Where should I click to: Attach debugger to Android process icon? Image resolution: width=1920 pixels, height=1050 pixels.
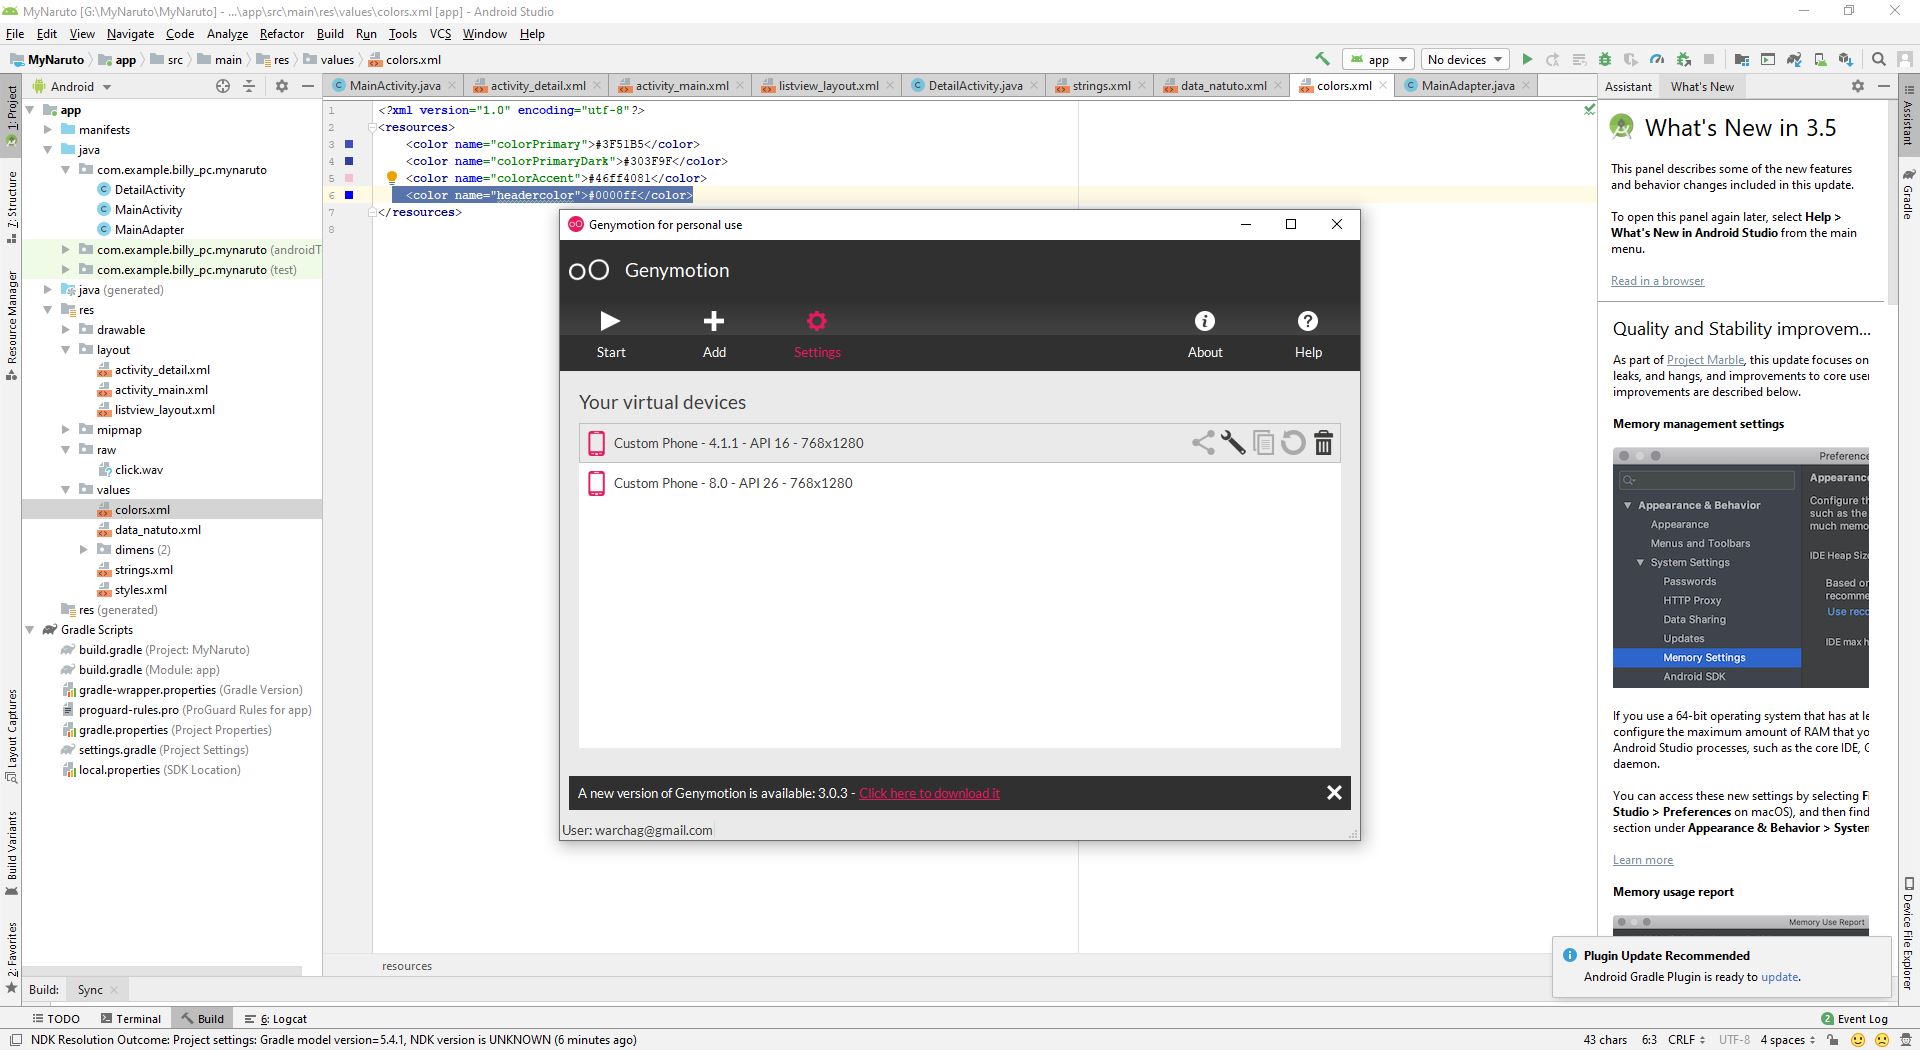(x=1683, y=59)
